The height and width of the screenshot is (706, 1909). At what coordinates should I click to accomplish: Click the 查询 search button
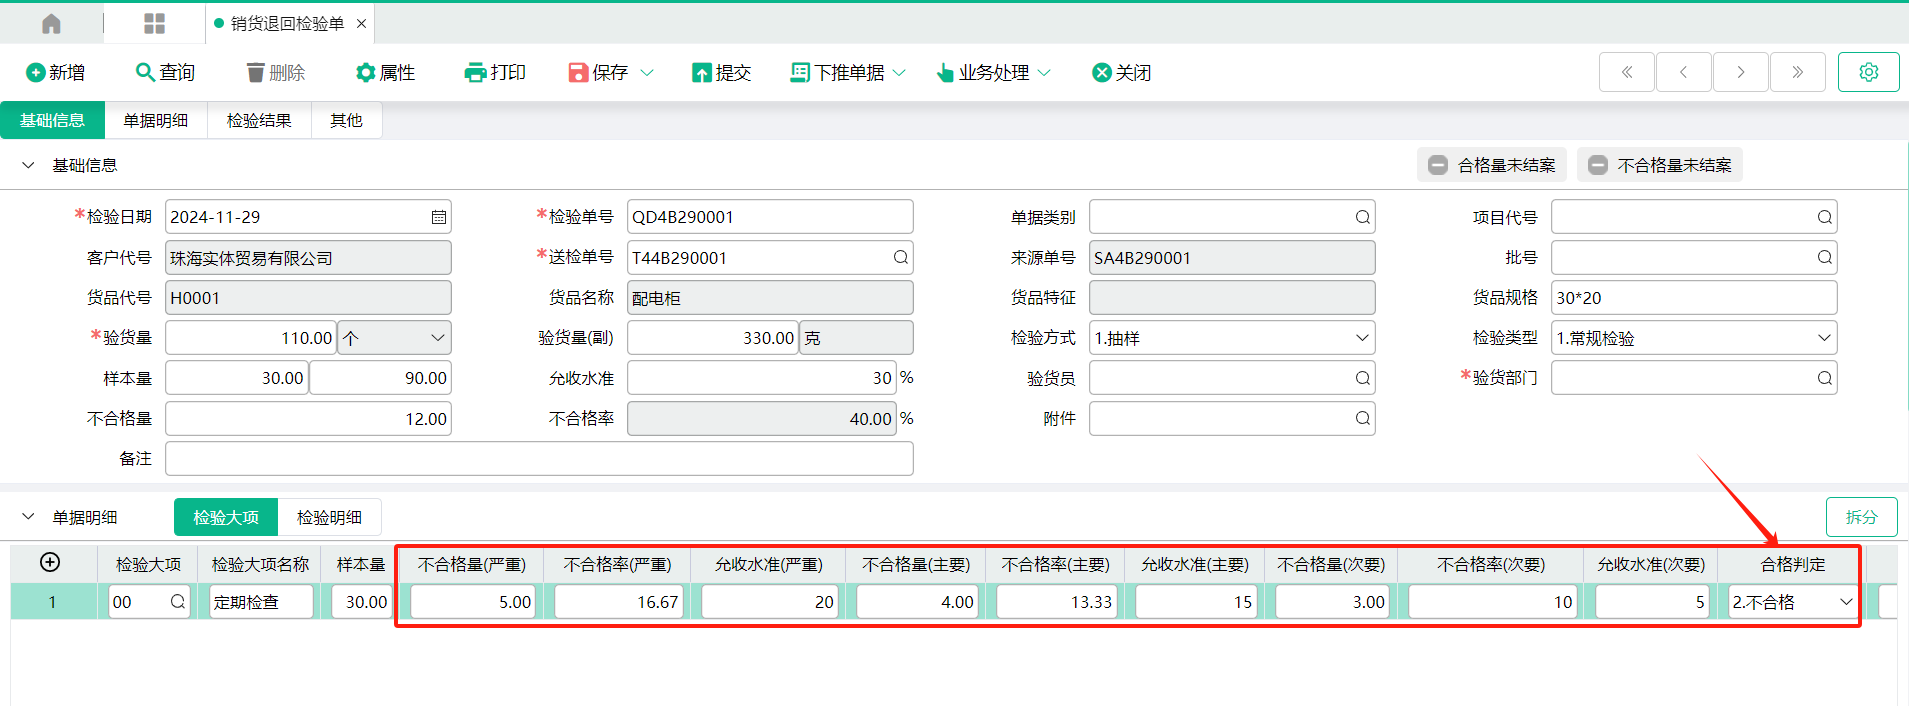(165, 73)
